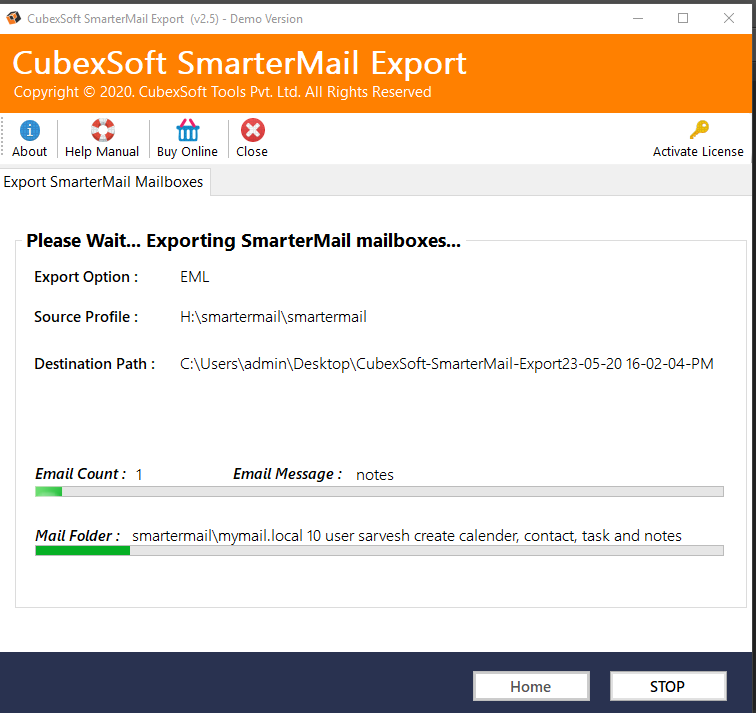
Task: Click the Mail Folder progress bar
Action: click(379, 550)
